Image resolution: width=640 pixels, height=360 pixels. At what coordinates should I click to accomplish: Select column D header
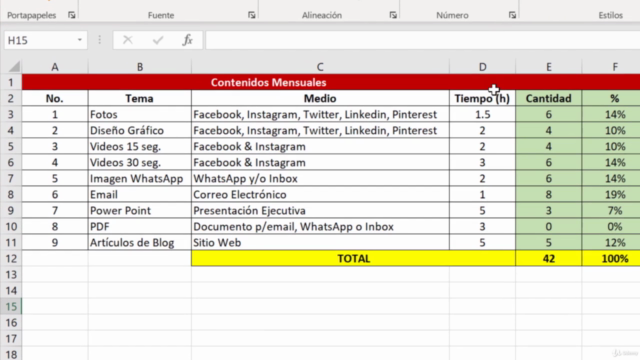(x=482, y=67)
